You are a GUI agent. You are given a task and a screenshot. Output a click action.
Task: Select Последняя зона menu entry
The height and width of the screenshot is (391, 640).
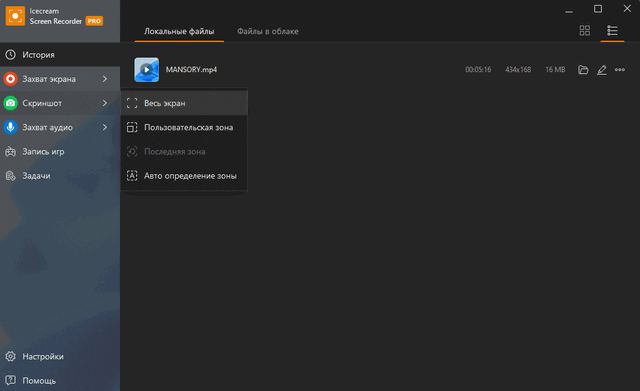[184, 152]
